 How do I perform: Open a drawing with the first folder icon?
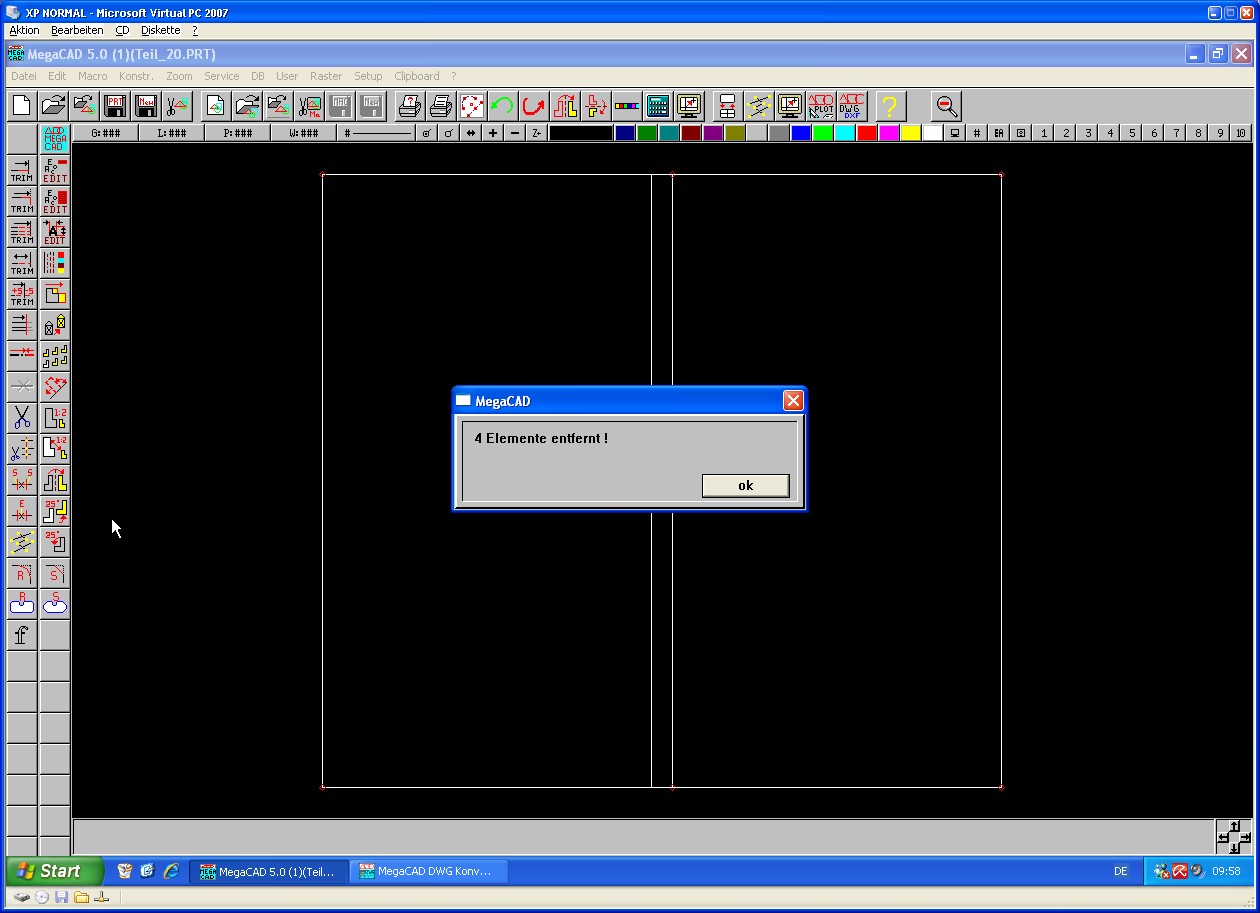click(53, 105)
